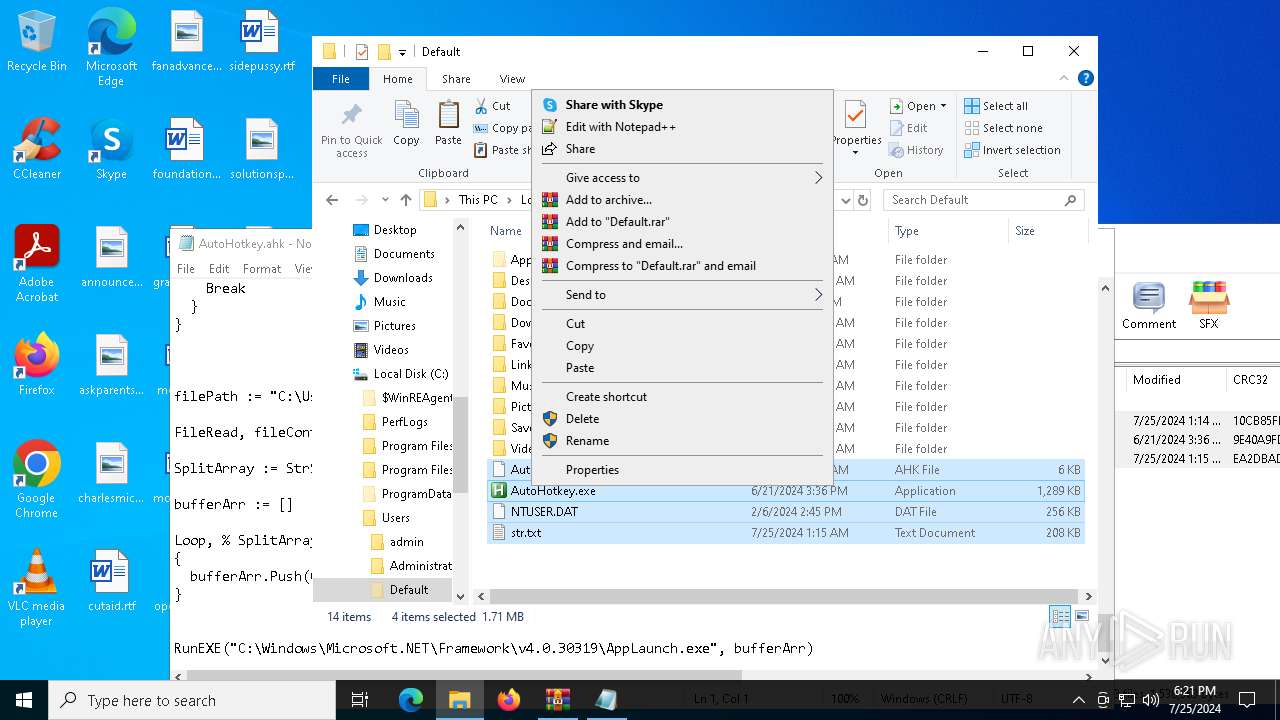Click Search Default input field
Screen dimensions: 1280x720
(983, 200)
